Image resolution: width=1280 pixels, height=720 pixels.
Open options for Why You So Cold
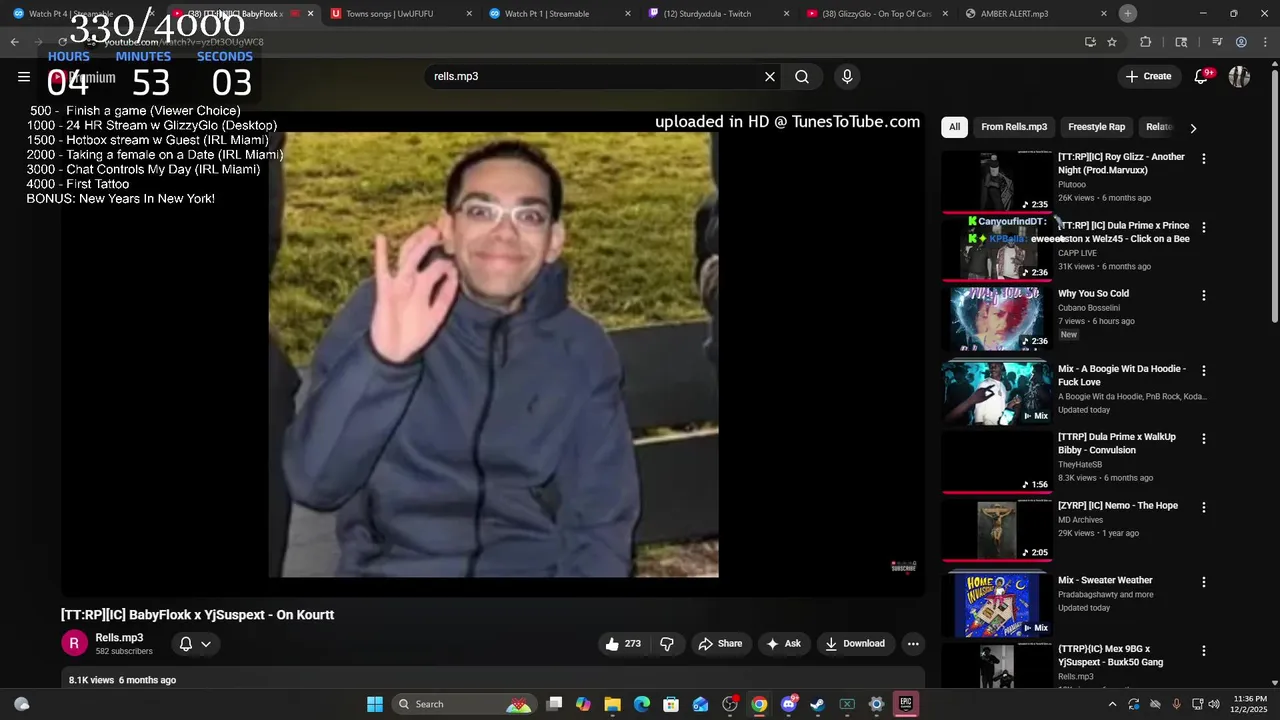coord(1204,296)
